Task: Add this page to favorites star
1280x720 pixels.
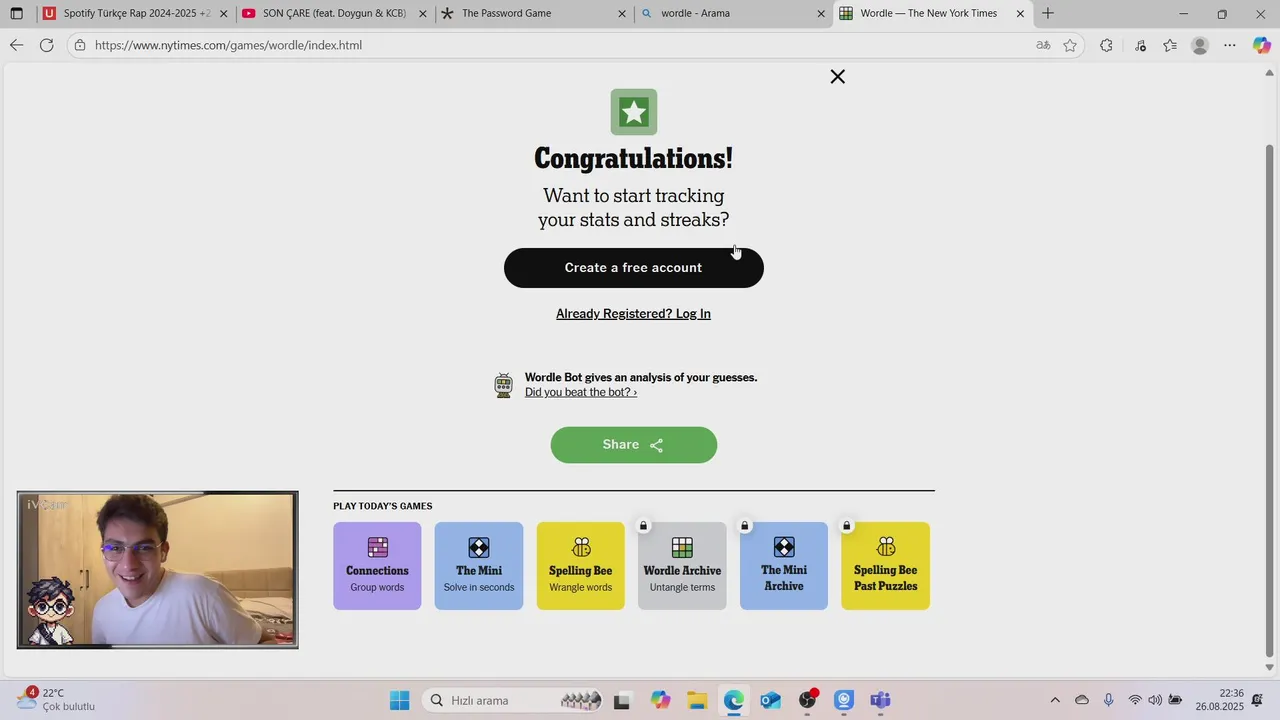Action: coord(1070,45)
